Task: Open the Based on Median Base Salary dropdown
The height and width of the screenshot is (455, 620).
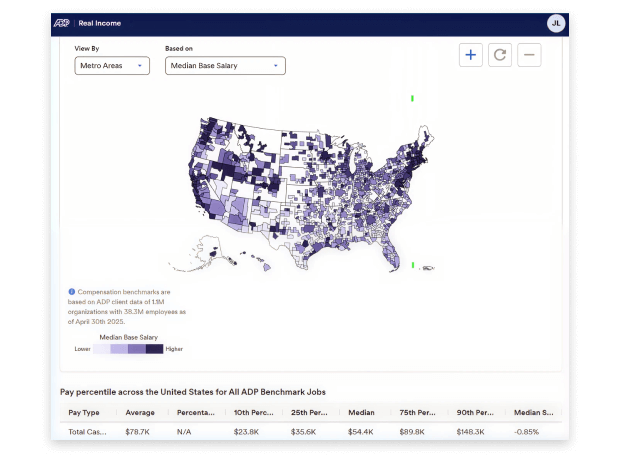Action: click(x=225, y=66)
